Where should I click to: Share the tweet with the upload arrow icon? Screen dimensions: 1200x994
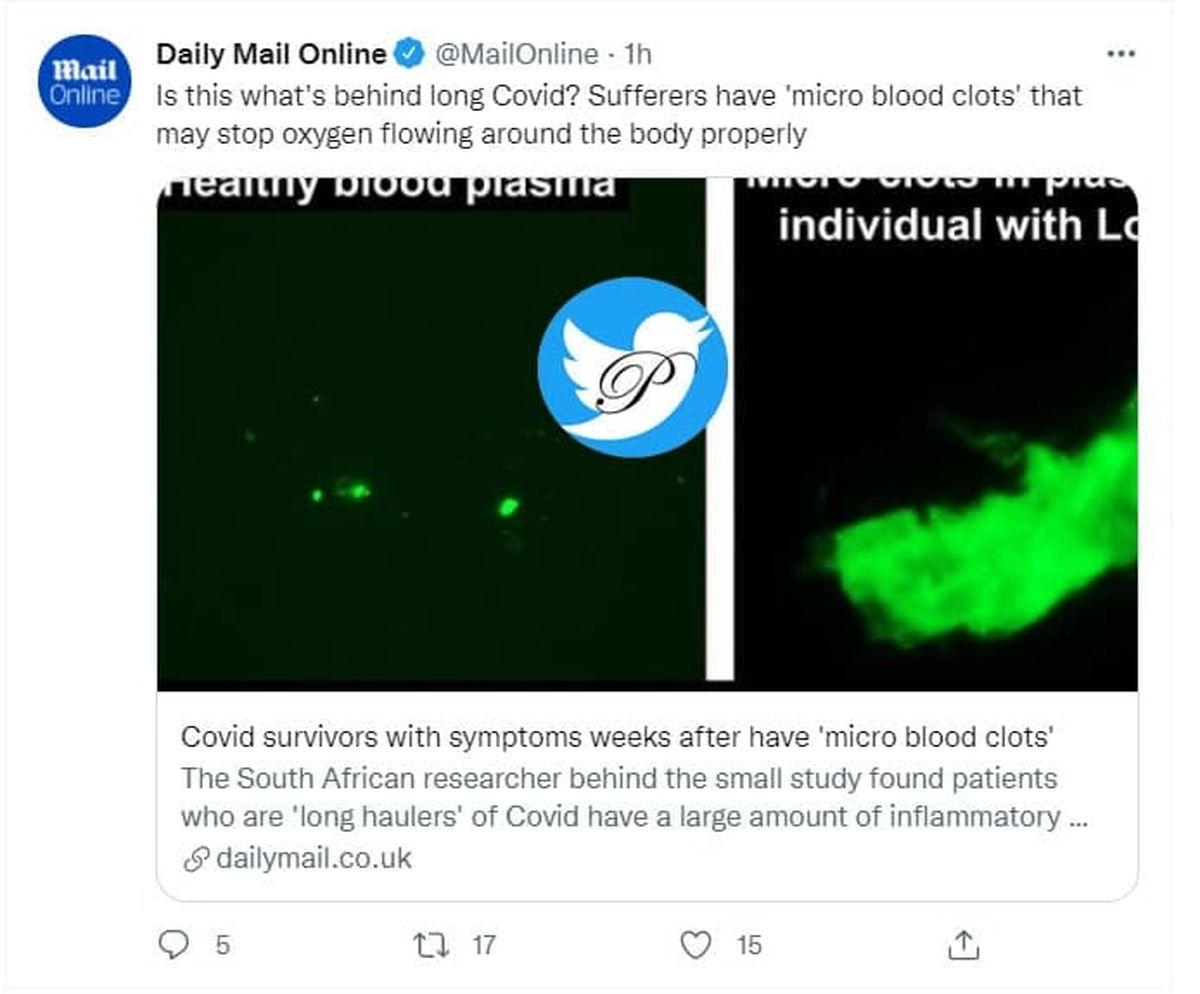[962, 944]
